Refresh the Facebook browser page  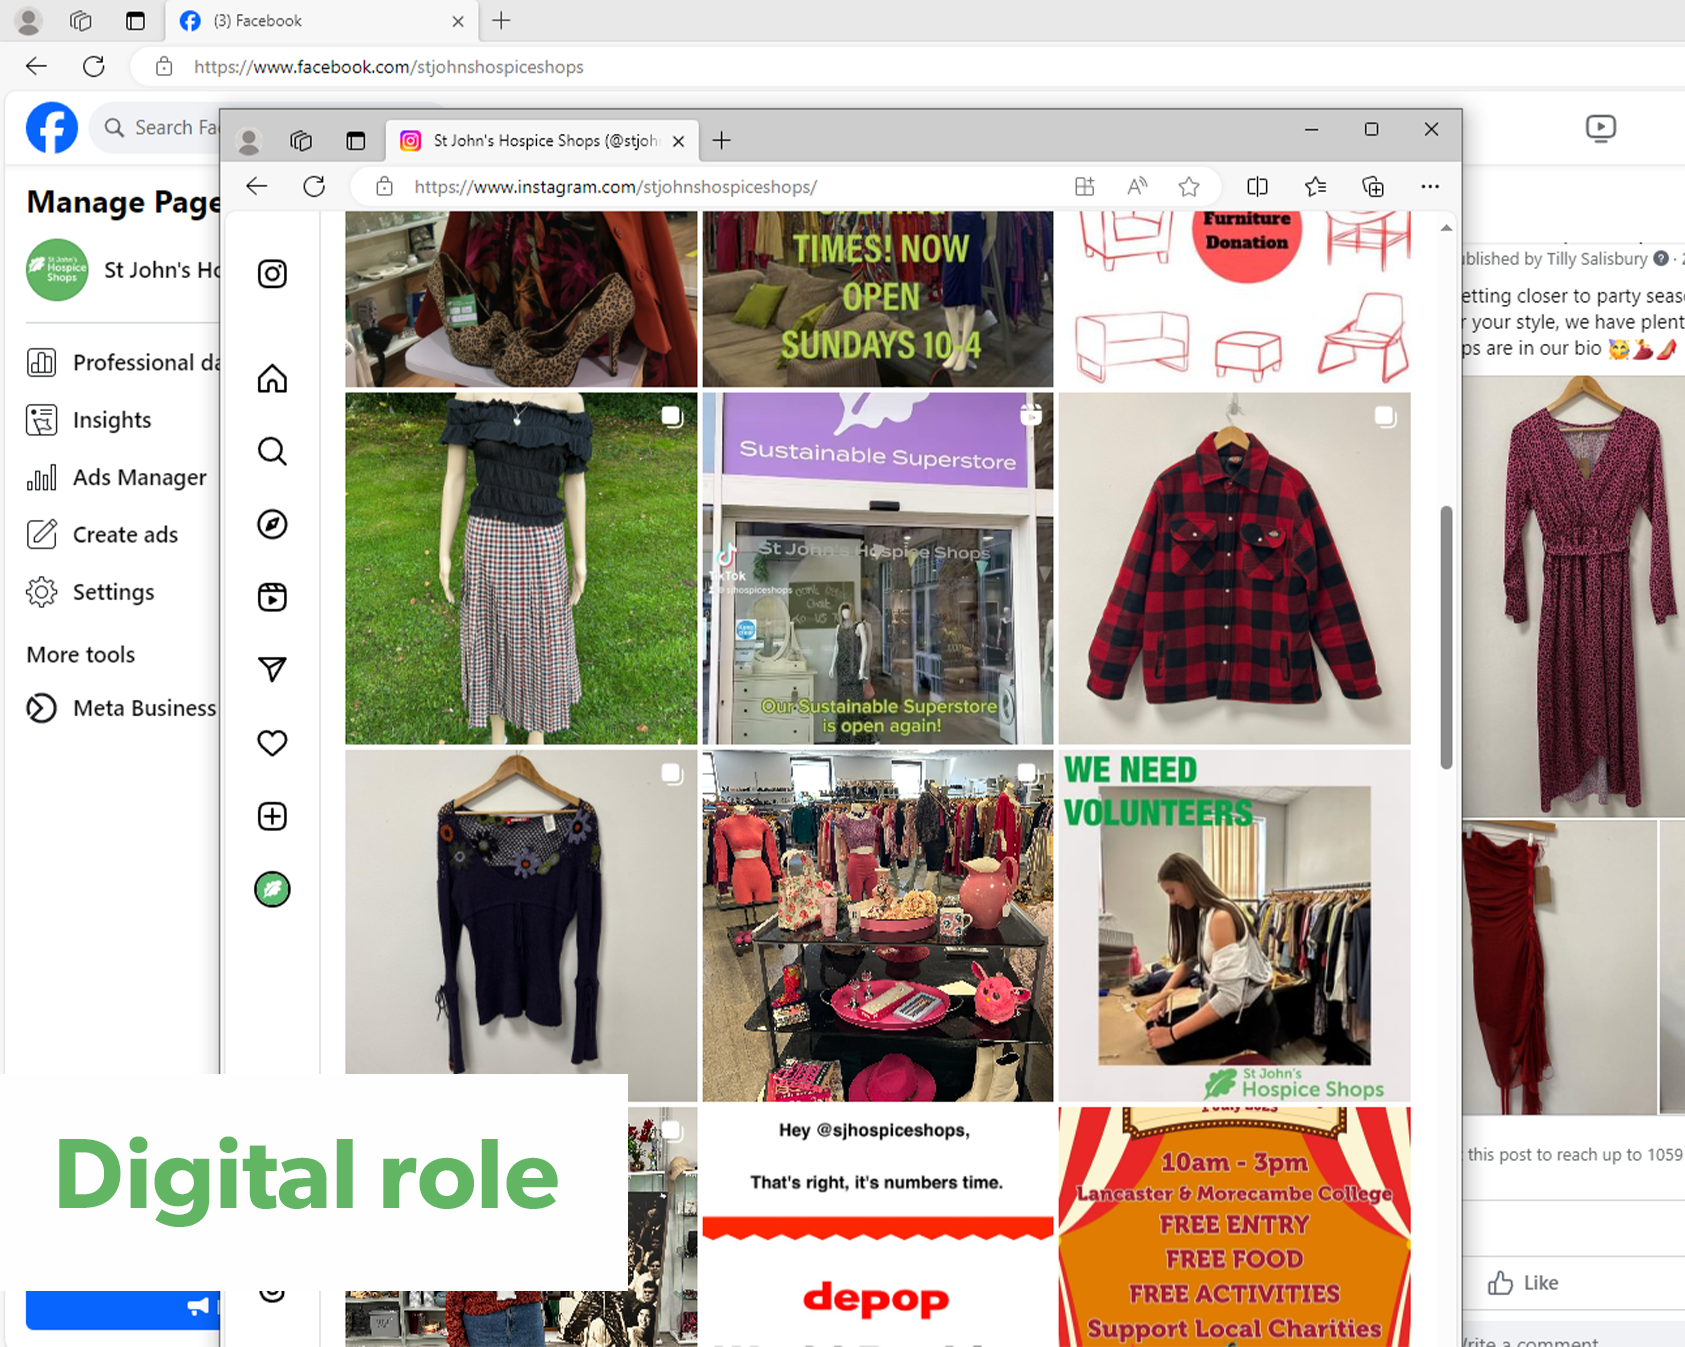click(94, 66)
